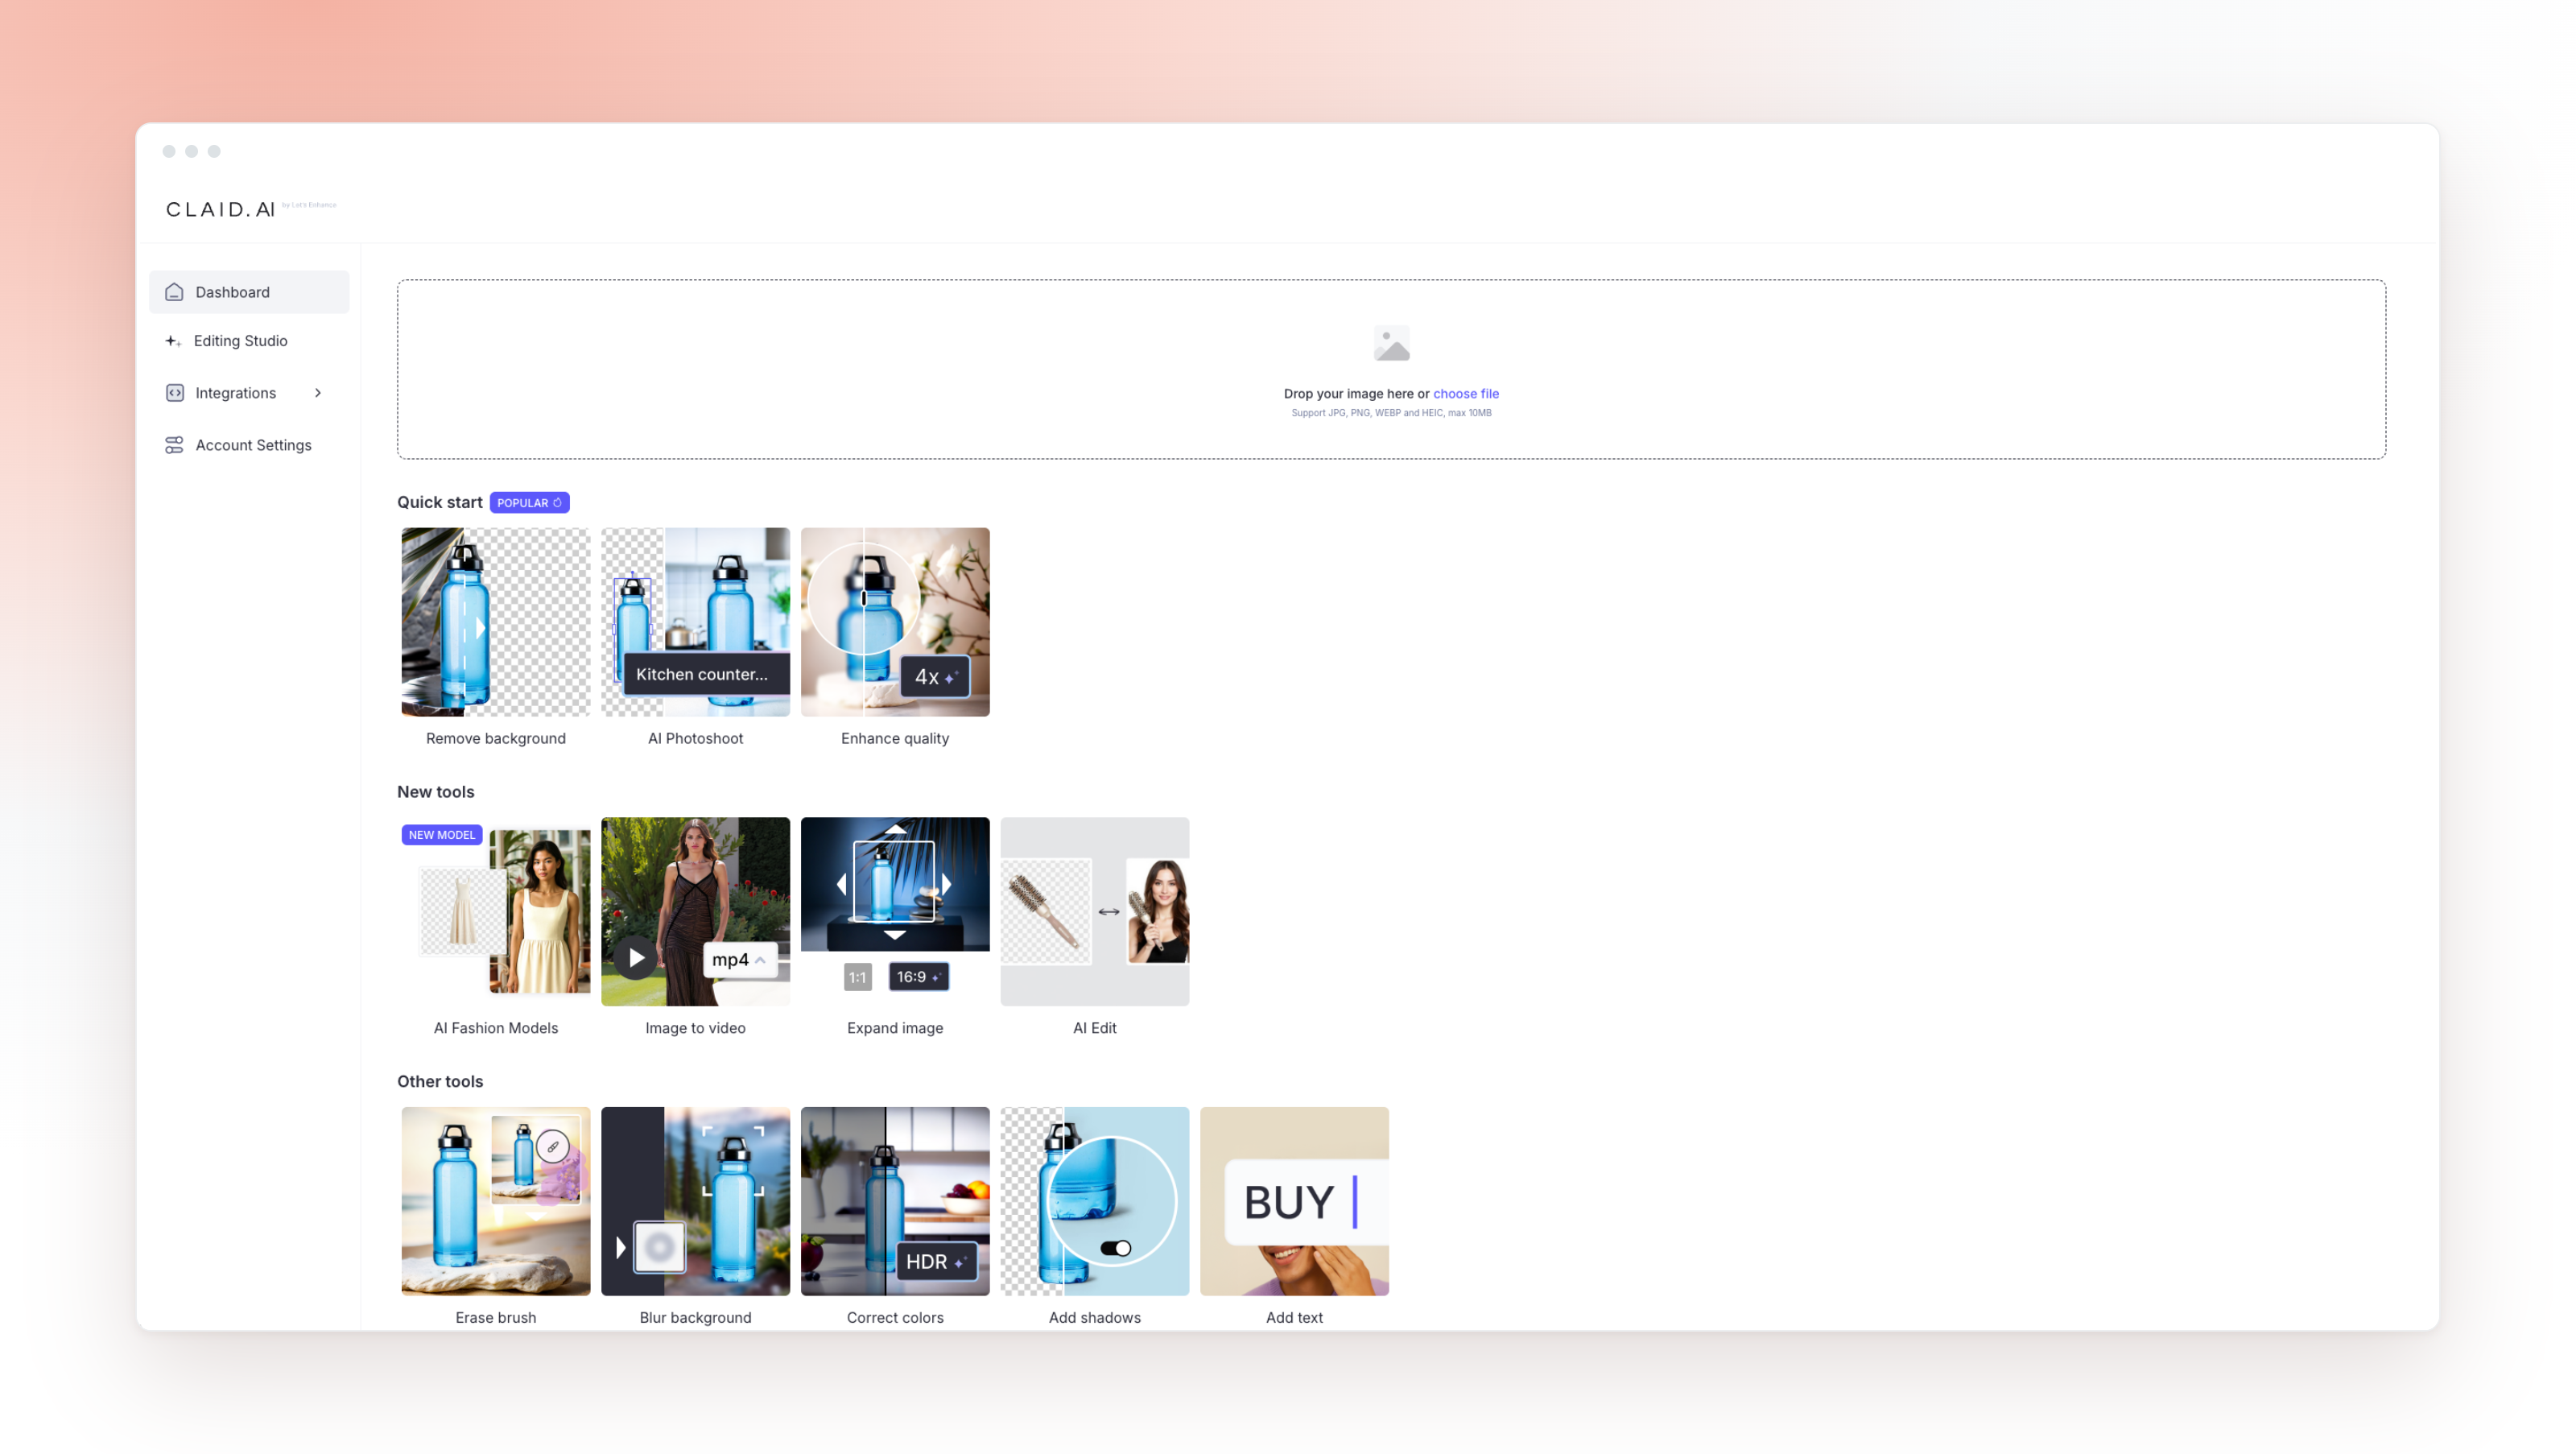Image resolution: width=2576 pixels, height=1454 pixels.
Task: Click the left expand arrow on Expand image
Action: click(841, 883)
